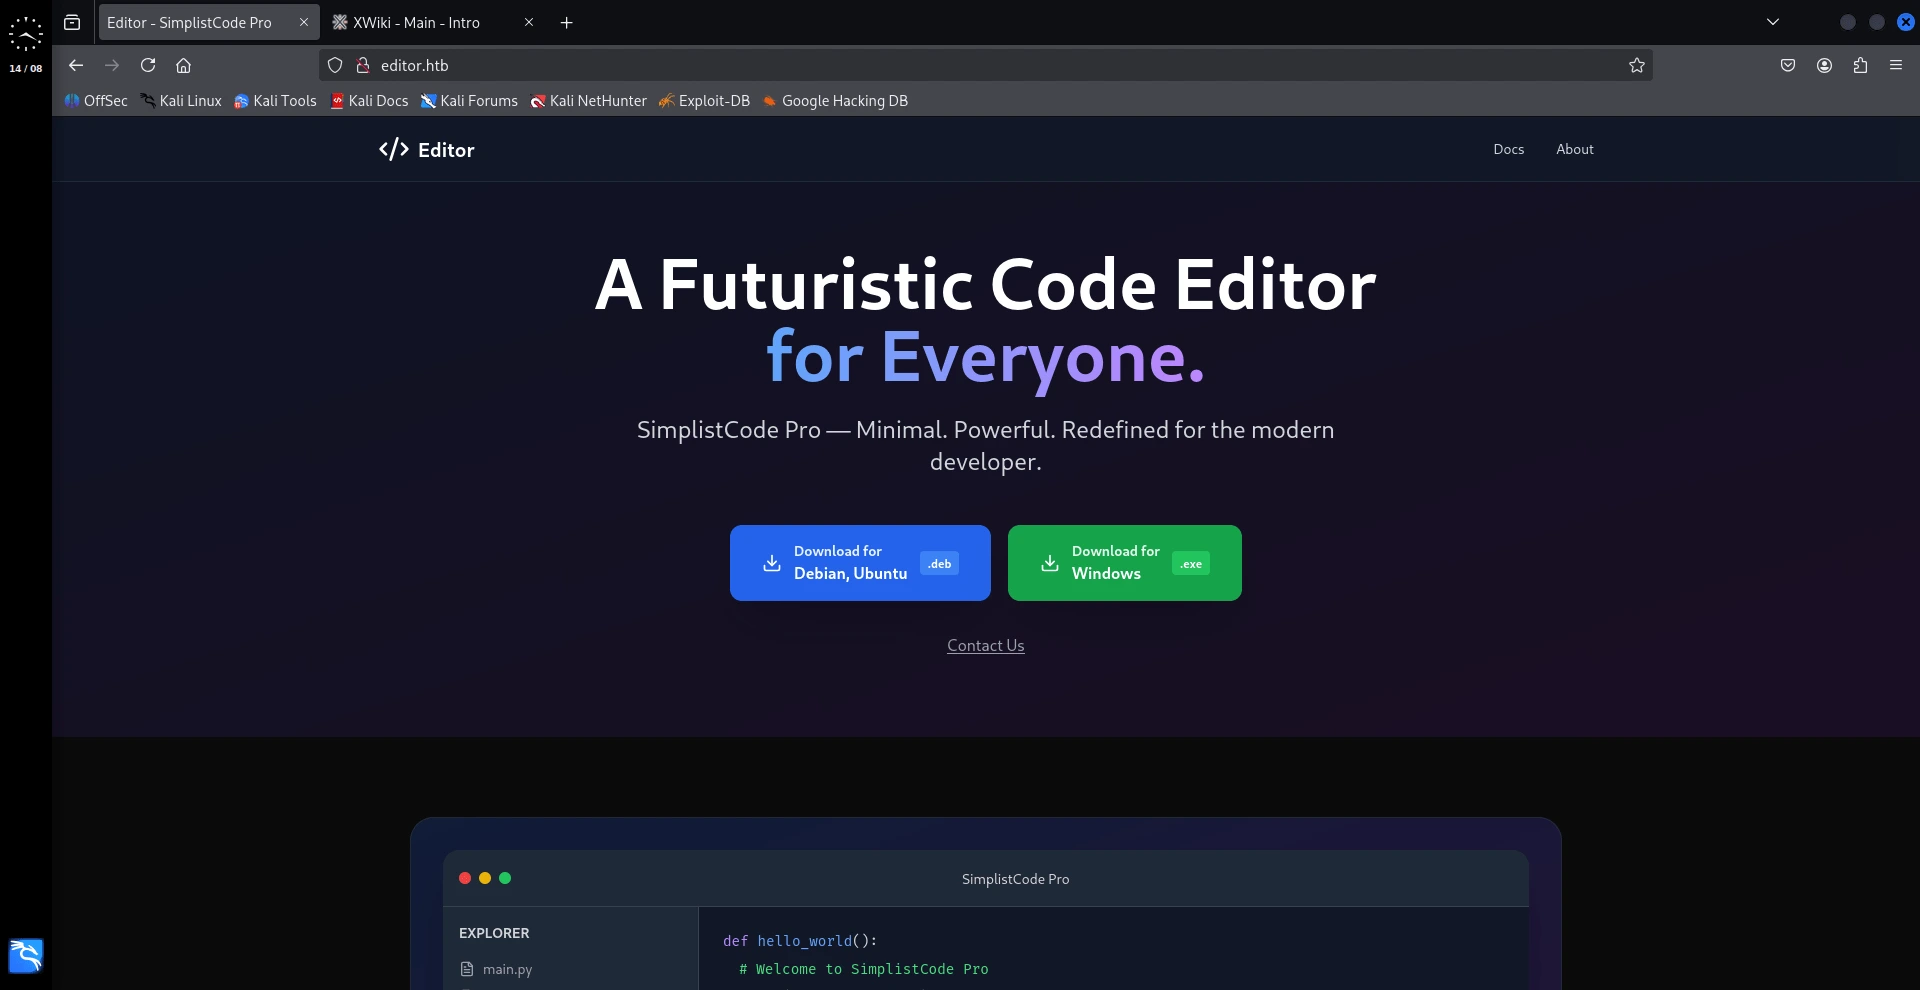
Task: Save page to Pocket
Action: click(1788, 65)
